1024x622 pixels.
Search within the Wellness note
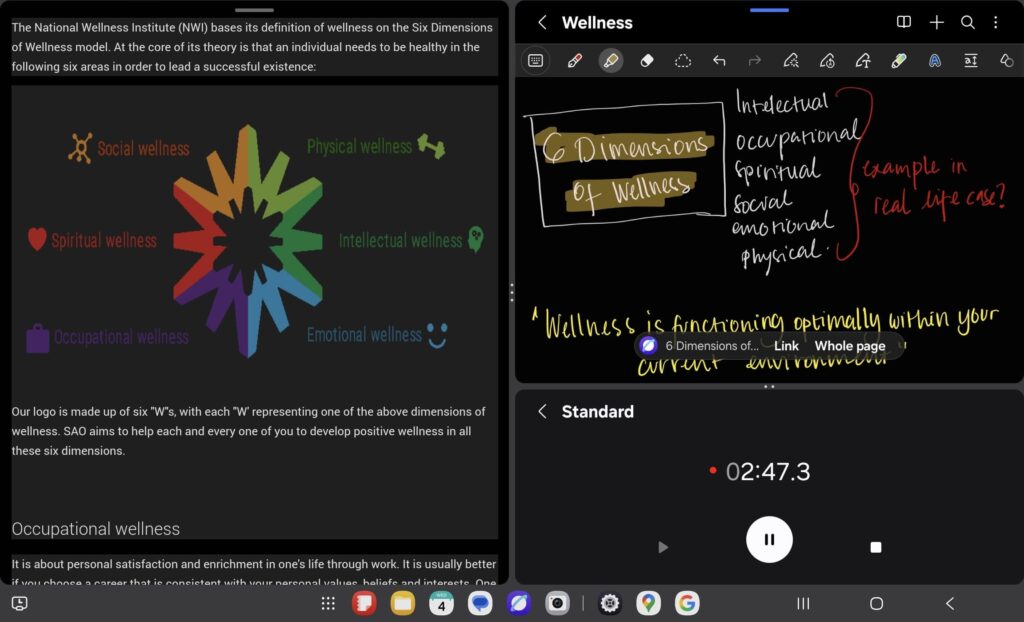(967, 22)
